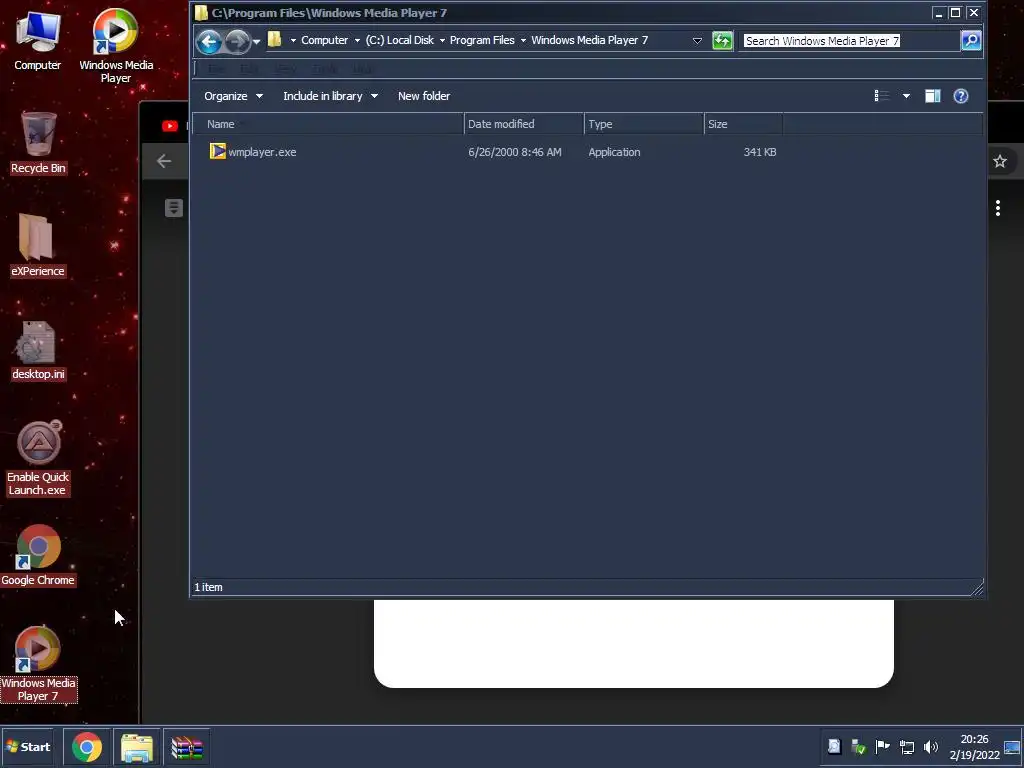Screen dimensions: 1024x768
Task: Open WinRAR taskbar button
Action: point(187,747)
